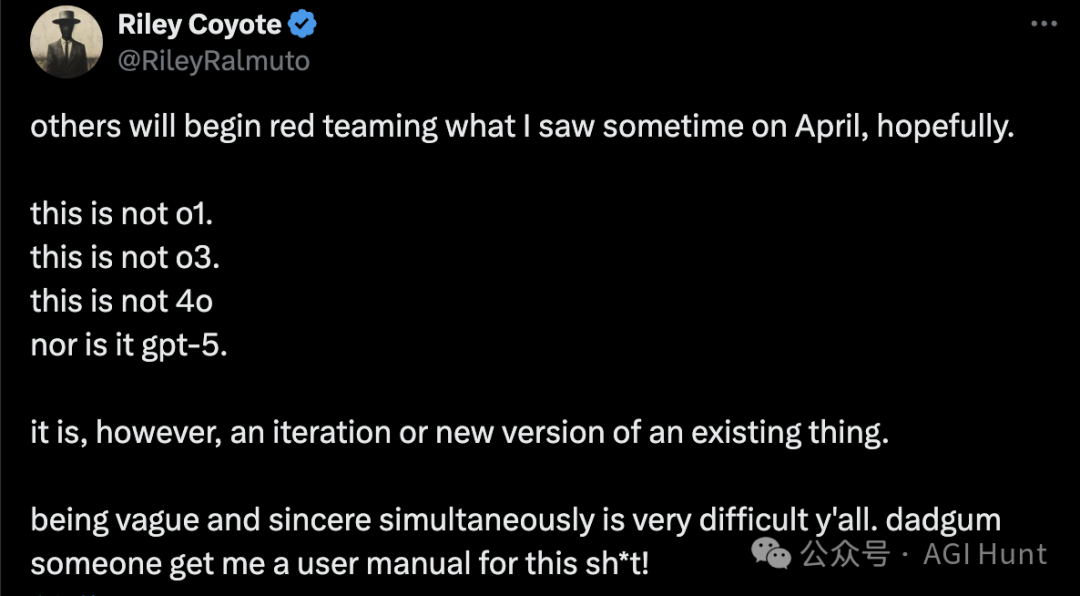Select the "this is not 4o" line
The height and width of the screenshot is (596, 1080).
121,299
